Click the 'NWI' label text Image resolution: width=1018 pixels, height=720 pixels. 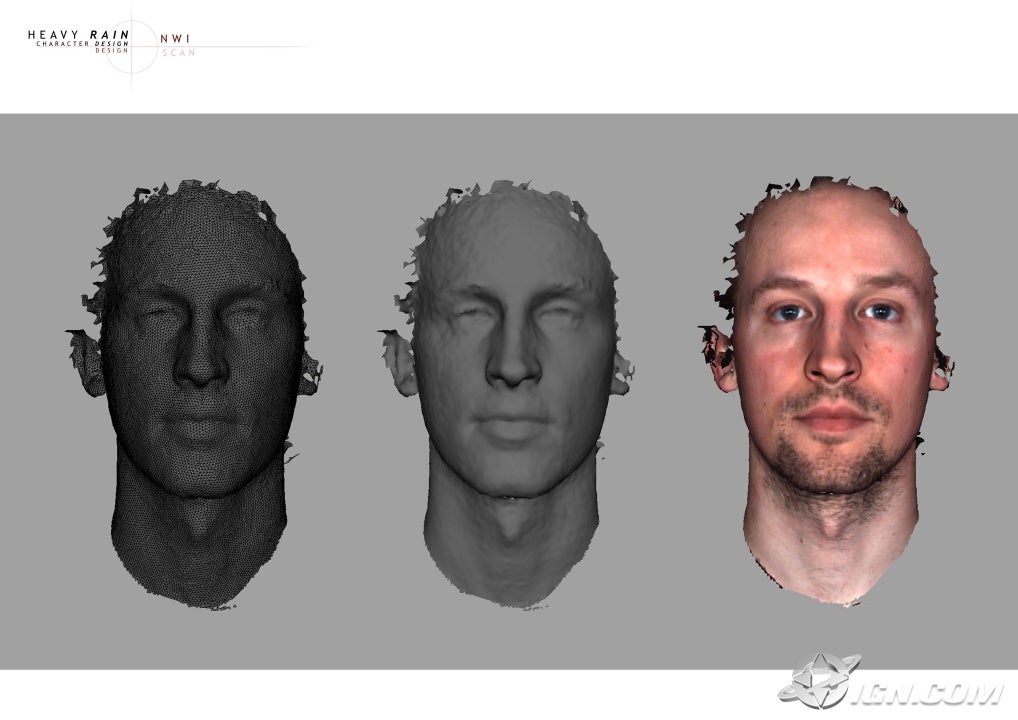(175, 39)
